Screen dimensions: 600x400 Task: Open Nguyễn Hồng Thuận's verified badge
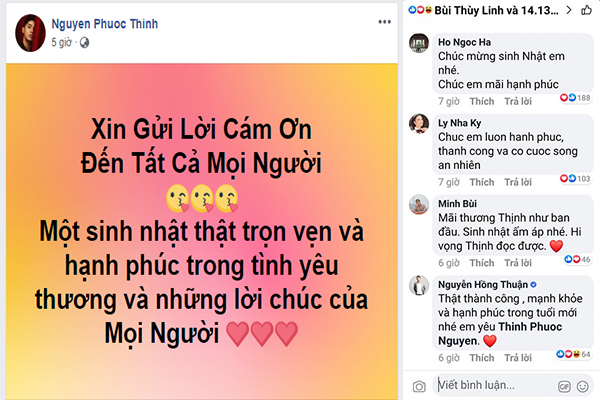[533, 284]
